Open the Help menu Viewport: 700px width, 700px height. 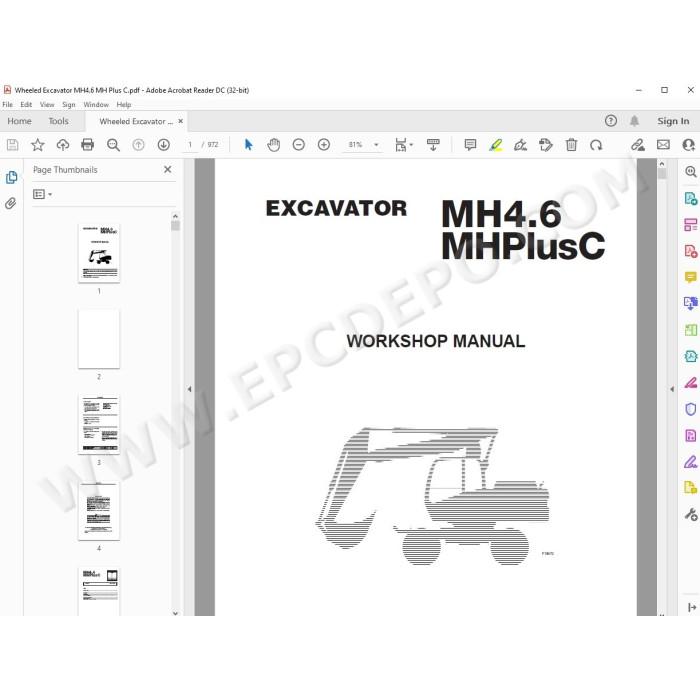pos(124,104)
